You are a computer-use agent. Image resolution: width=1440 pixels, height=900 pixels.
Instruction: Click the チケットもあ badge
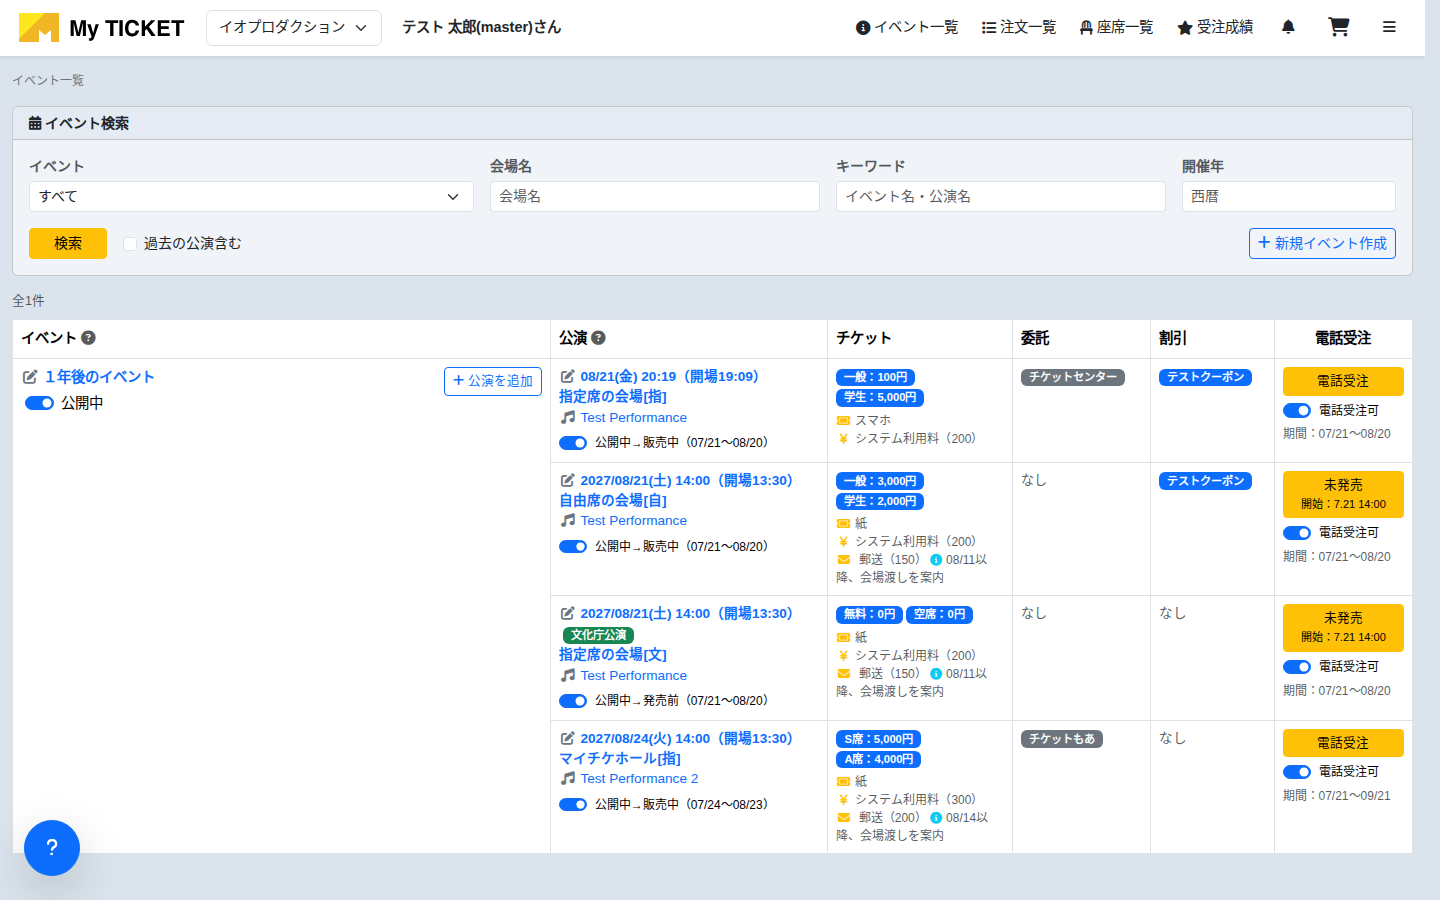1062,739
